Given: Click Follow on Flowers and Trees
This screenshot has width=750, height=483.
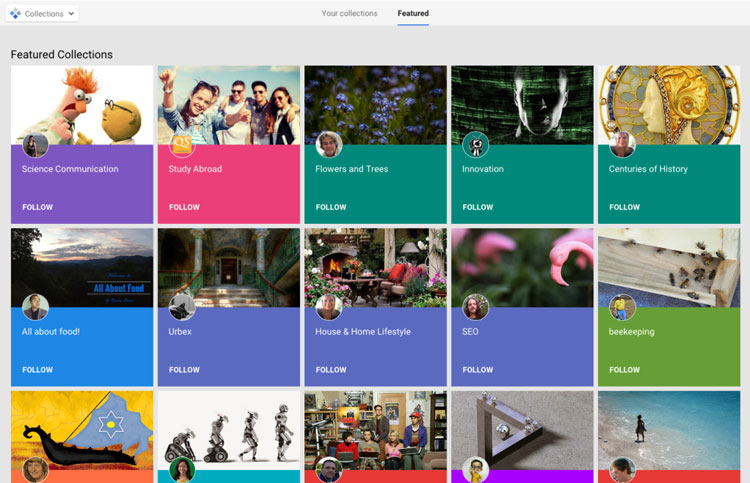Looking at the screenshot, I should pos(331,207).
